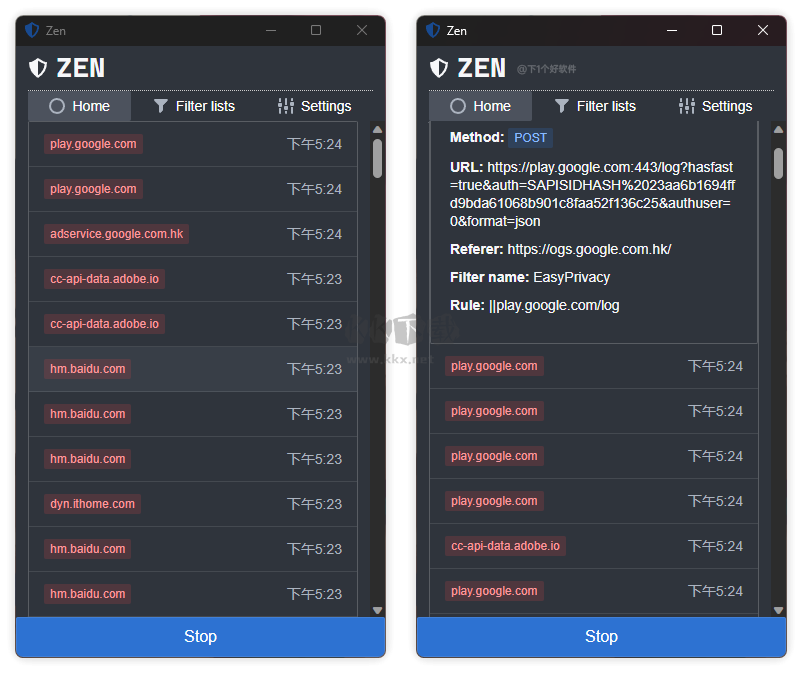
Task: Expand the dyn.ithome.com blocked request row
Action: click(x=193, y=504)
